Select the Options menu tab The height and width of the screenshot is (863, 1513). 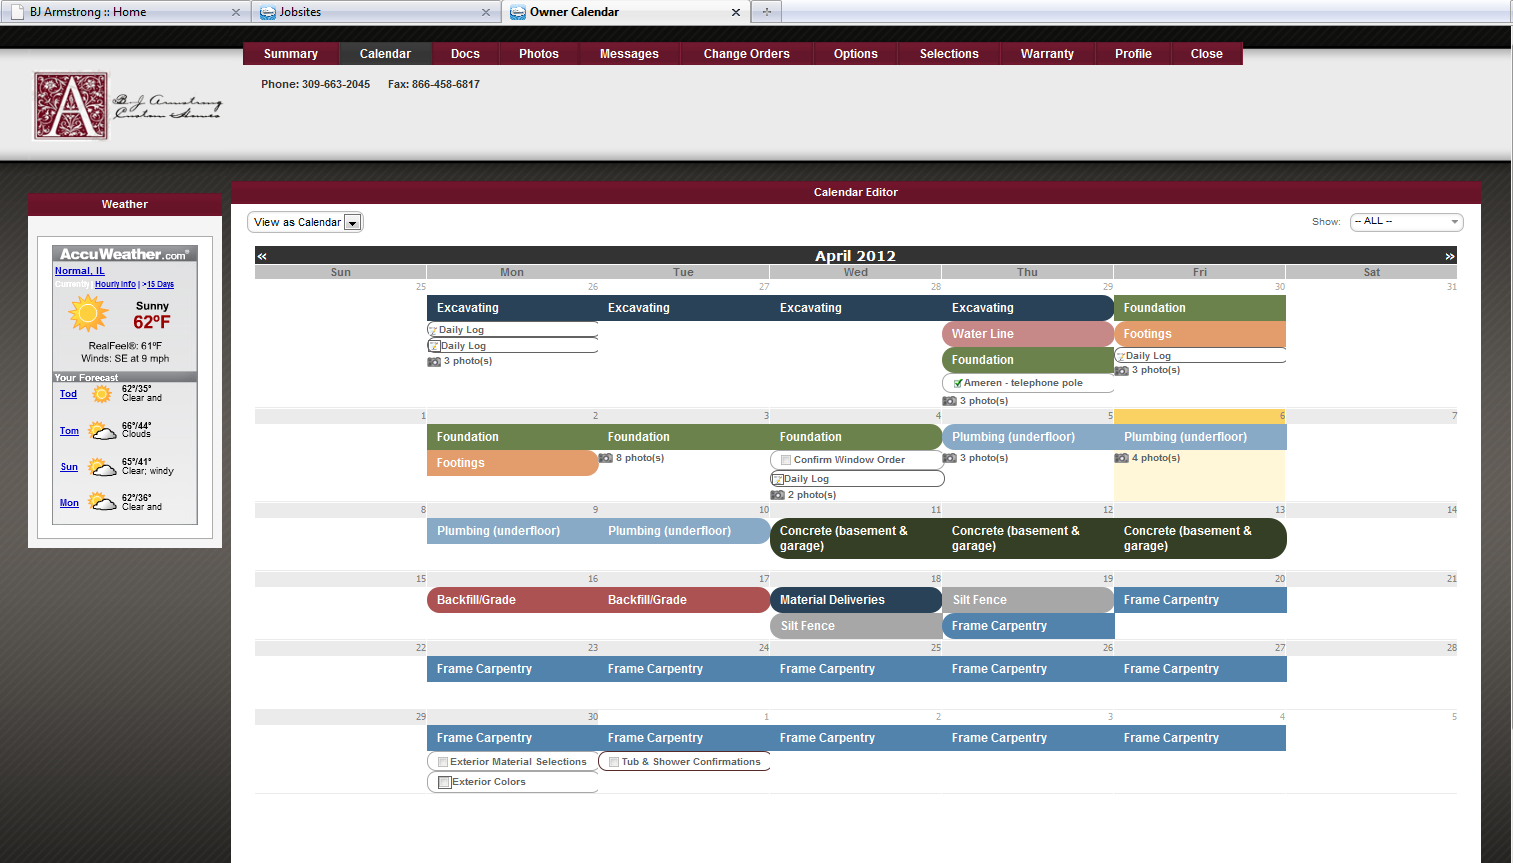(856, 54)
